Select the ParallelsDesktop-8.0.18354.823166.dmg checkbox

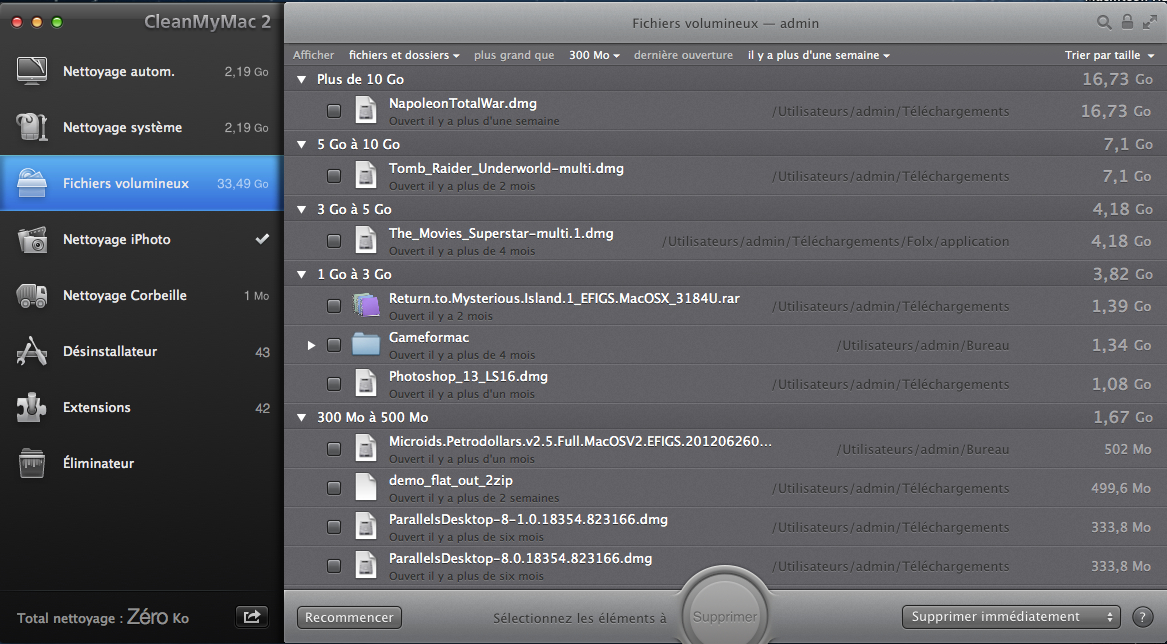333,566
